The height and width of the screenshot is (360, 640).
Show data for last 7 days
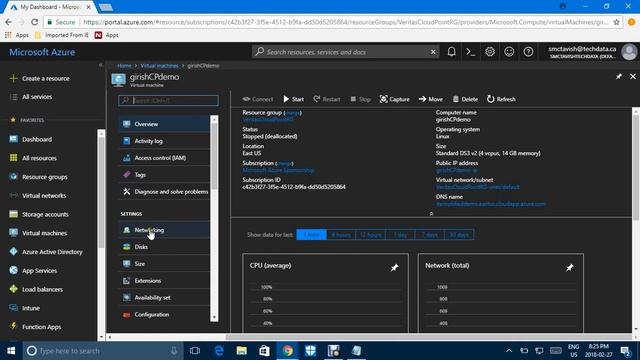429,235
